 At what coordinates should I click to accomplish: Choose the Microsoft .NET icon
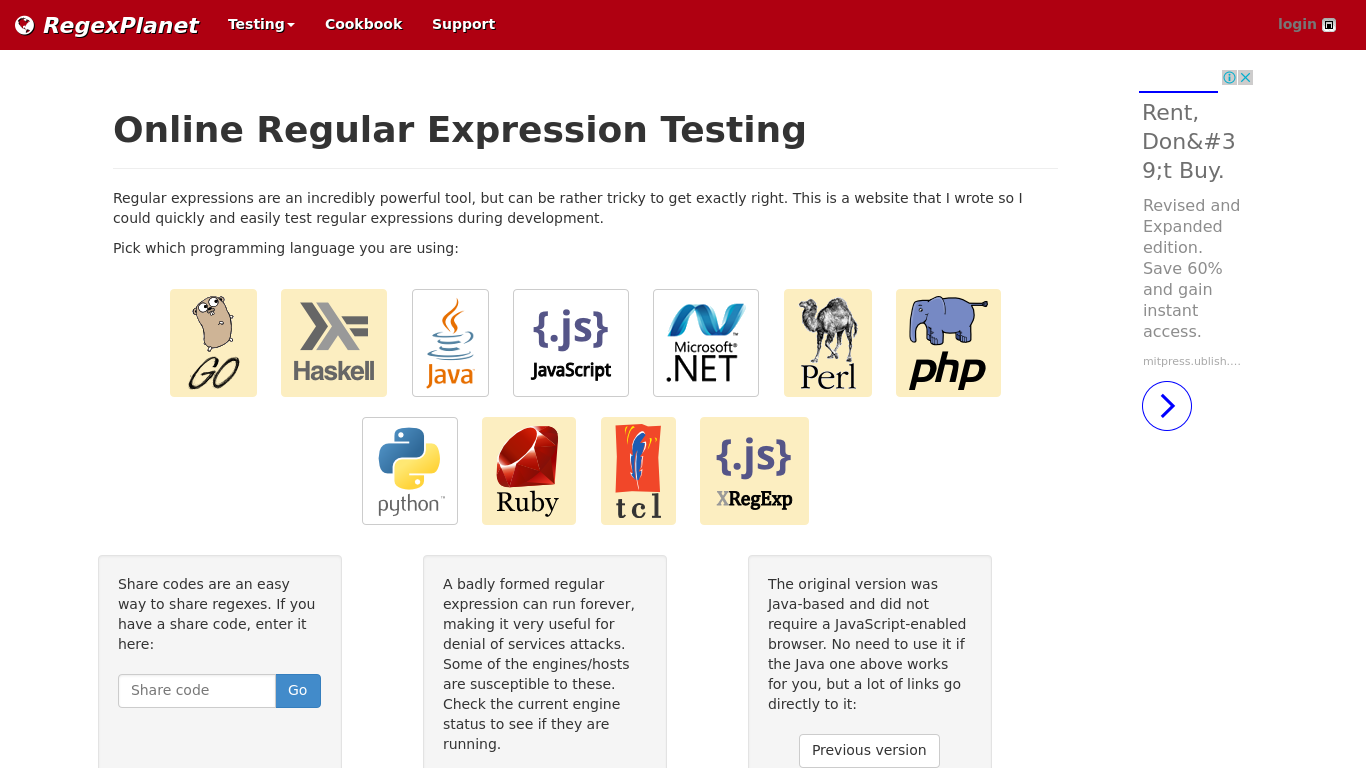(x=706, y=343)
